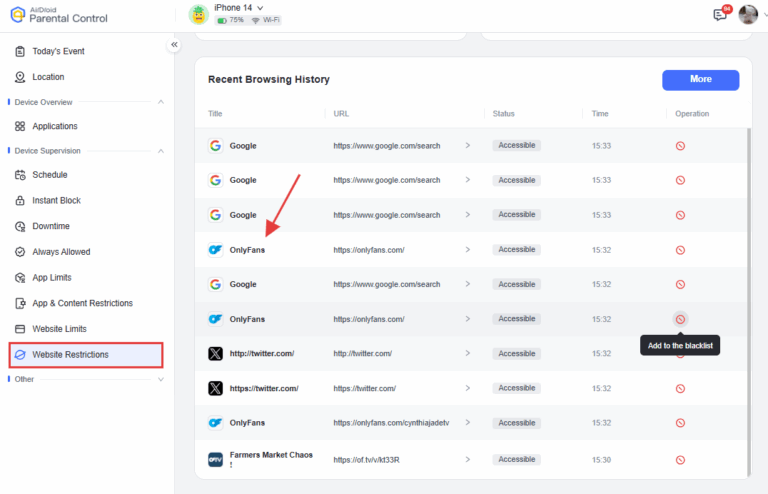Open the messages notification icon
This screenshot has width=768, height=494.
pyautogui.click(x=720, y=15)
